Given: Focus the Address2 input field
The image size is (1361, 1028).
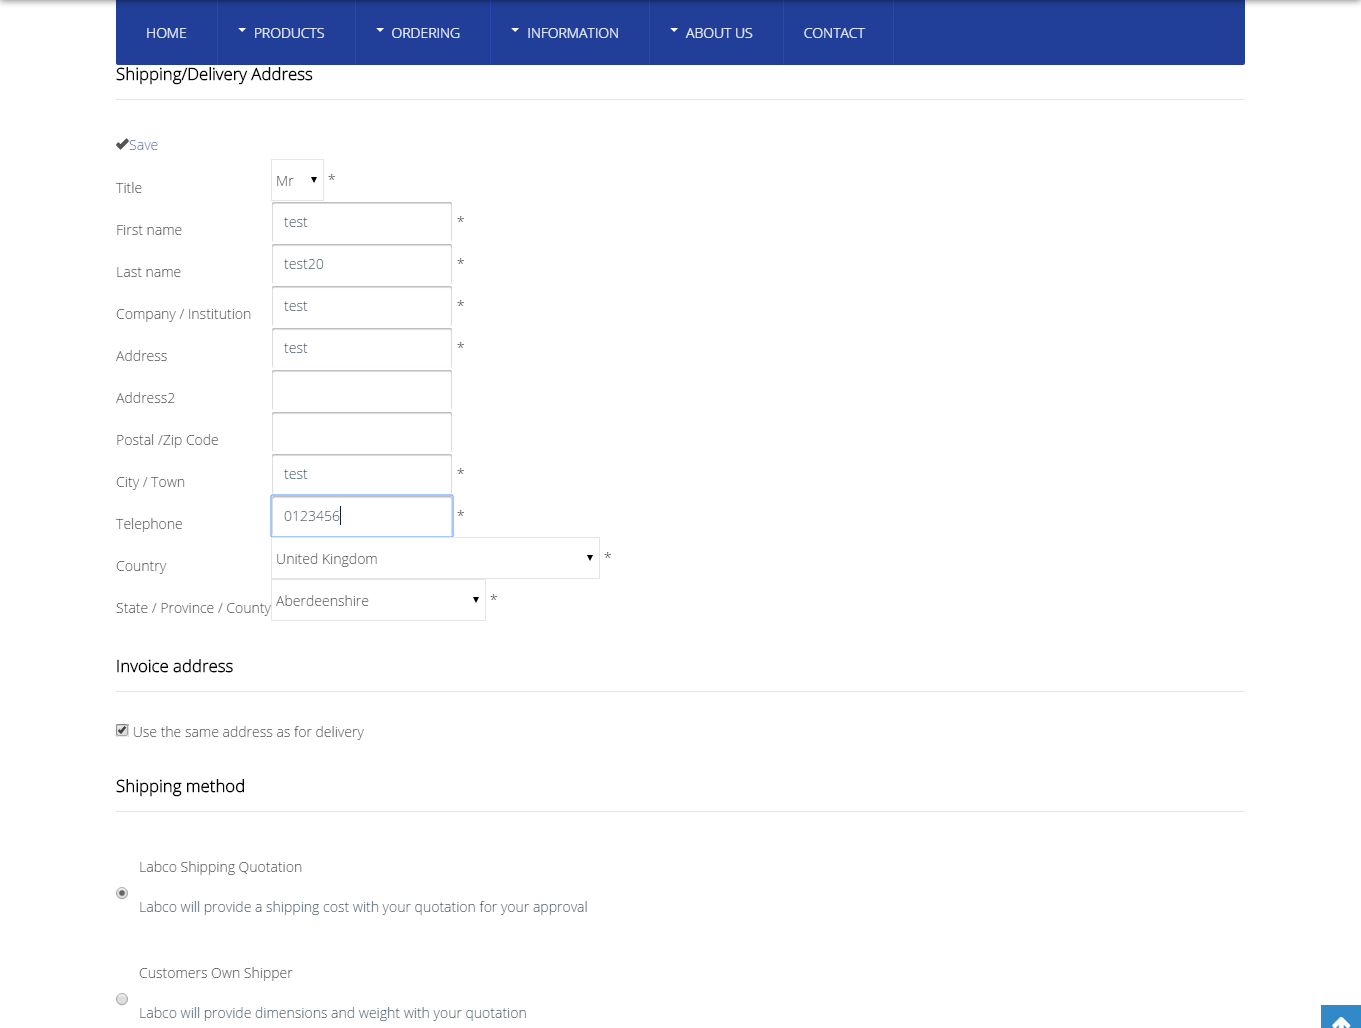Looking at the screenshot, I should coord(362,391).
